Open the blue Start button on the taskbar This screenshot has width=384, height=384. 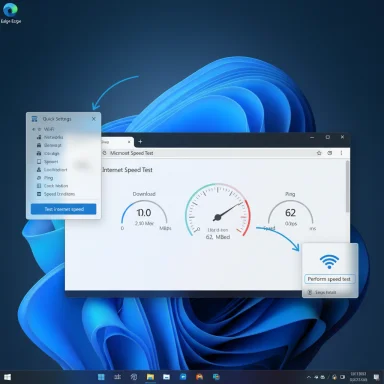click(x=101, y=377)
